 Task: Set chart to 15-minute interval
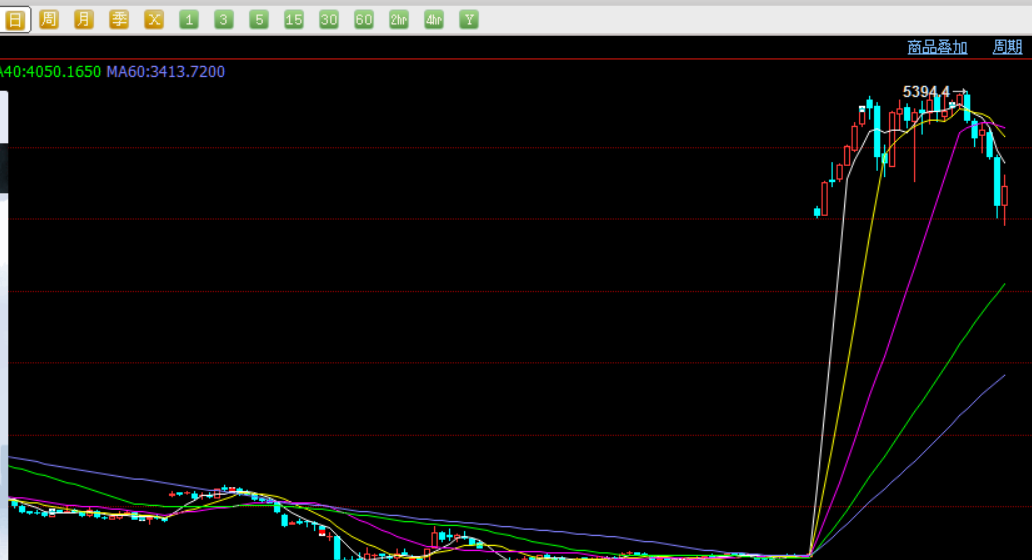click(x=294, y=20)
